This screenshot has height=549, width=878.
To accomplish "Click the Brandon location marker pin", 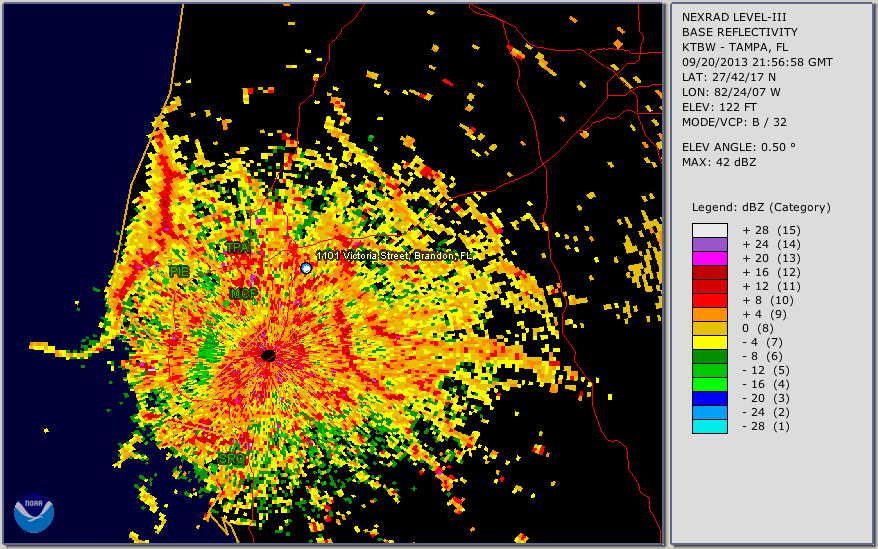I will [306, 268].
